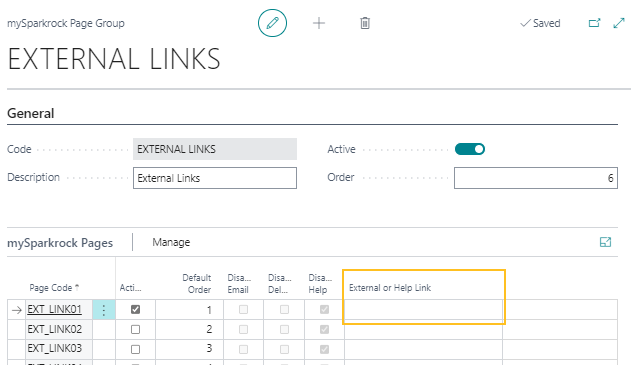Toggle Disable Help for EXT_LINK01
Image resolution: width=639 pixels, height=365 pixels.
click(x=324, y=310)
